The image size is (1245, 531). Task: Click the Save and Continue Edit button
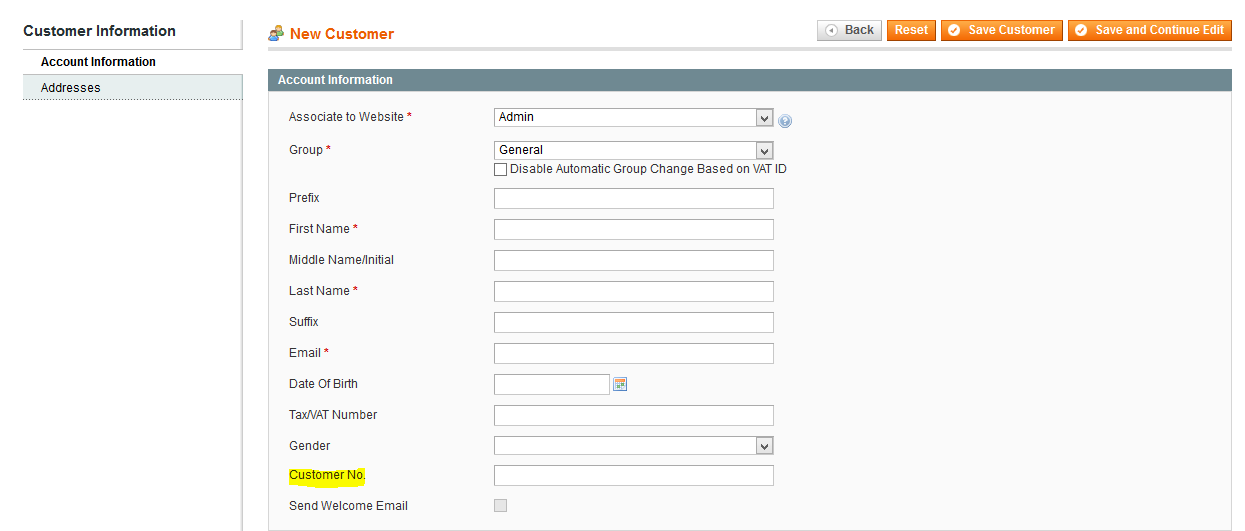pyautogui.click(x=1149, y=30)
